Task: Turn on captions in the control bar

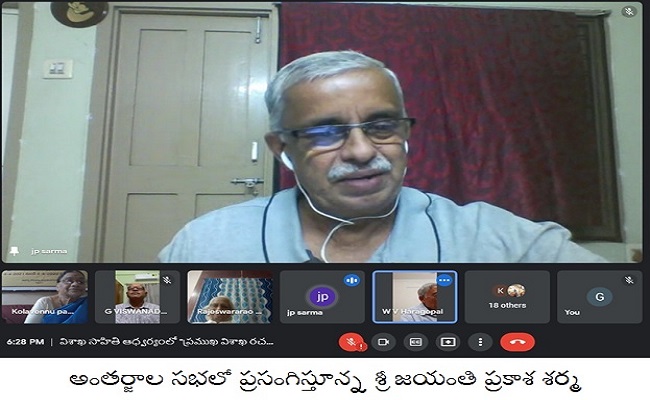Action: pyautogui.click(x=415, y=342)
